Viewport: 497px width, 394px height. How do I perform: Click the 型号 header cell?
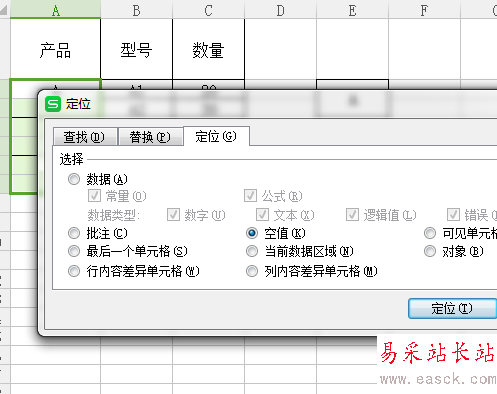(x=136, y=49)
